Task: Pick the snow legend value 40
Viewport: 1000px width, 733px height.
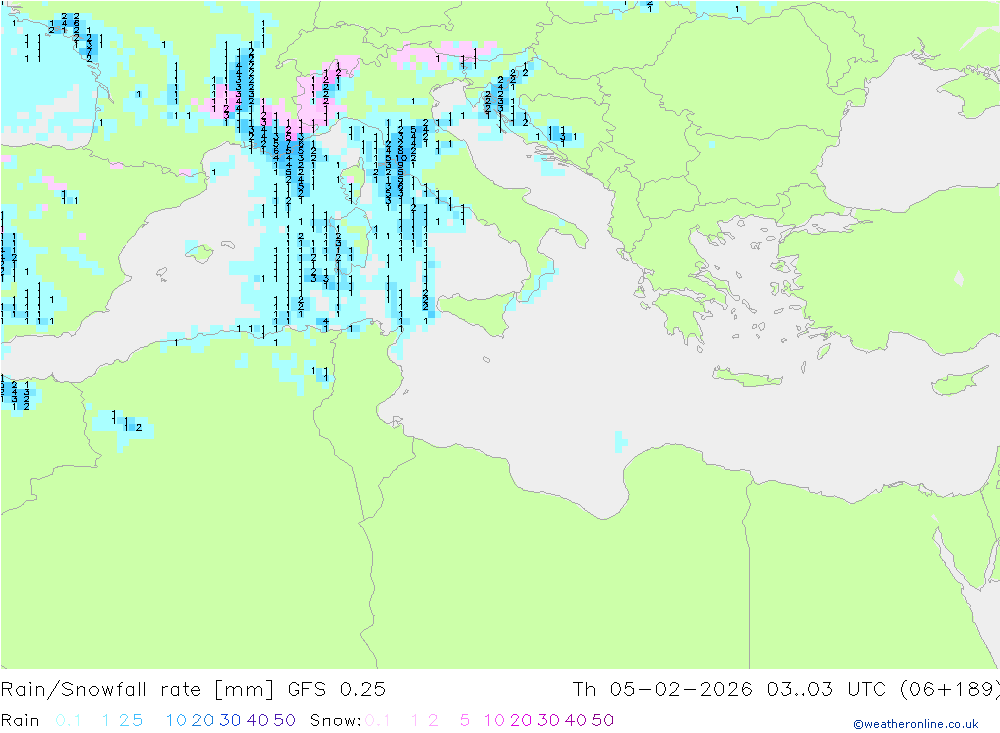Action: coord(576,720)
